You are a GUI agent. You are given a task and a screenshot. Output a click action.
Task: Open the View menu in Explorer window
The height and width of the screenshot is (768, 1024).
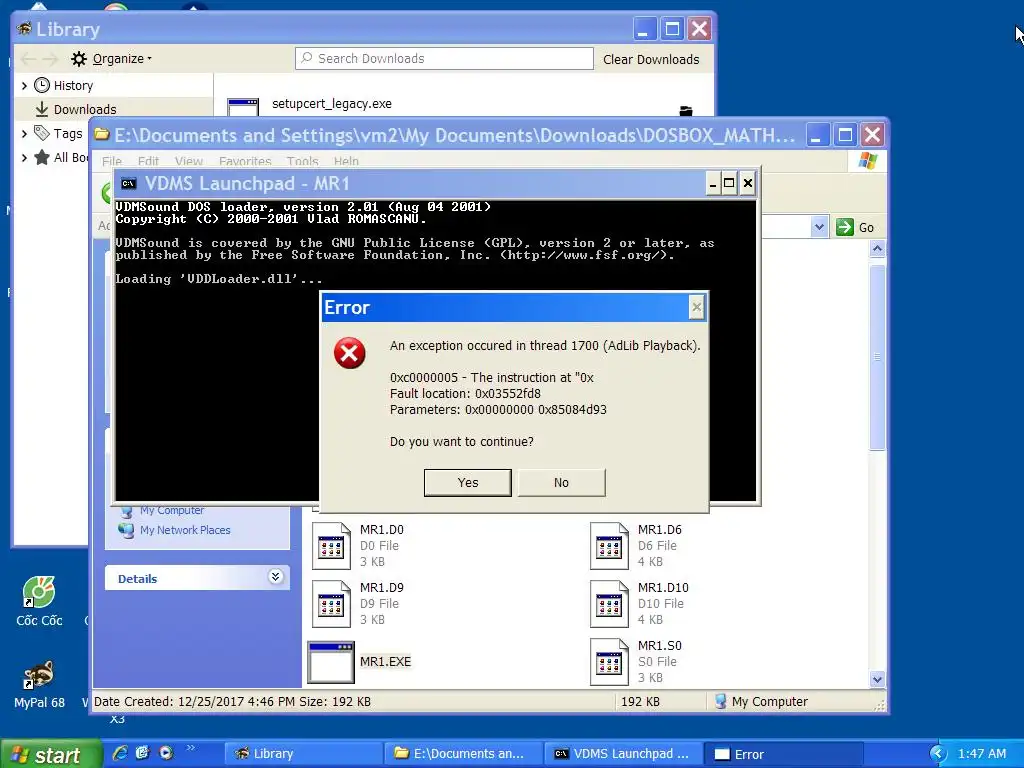click(x=189, y=161)
